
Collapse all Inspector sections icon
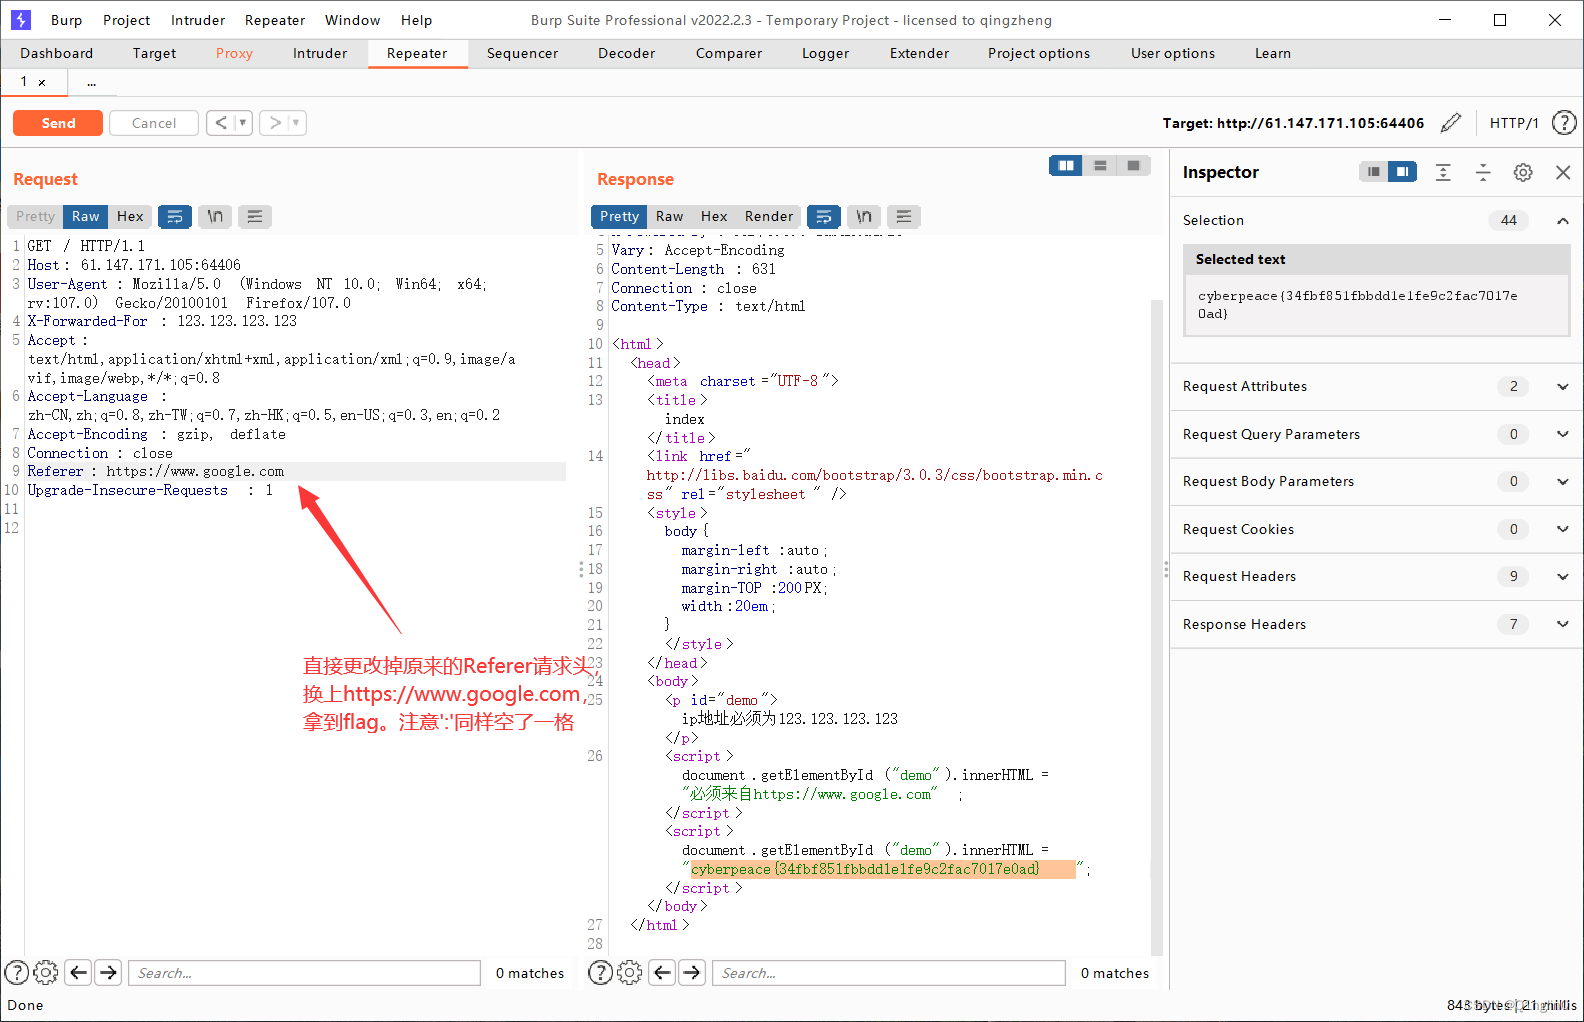(1483, 172)
